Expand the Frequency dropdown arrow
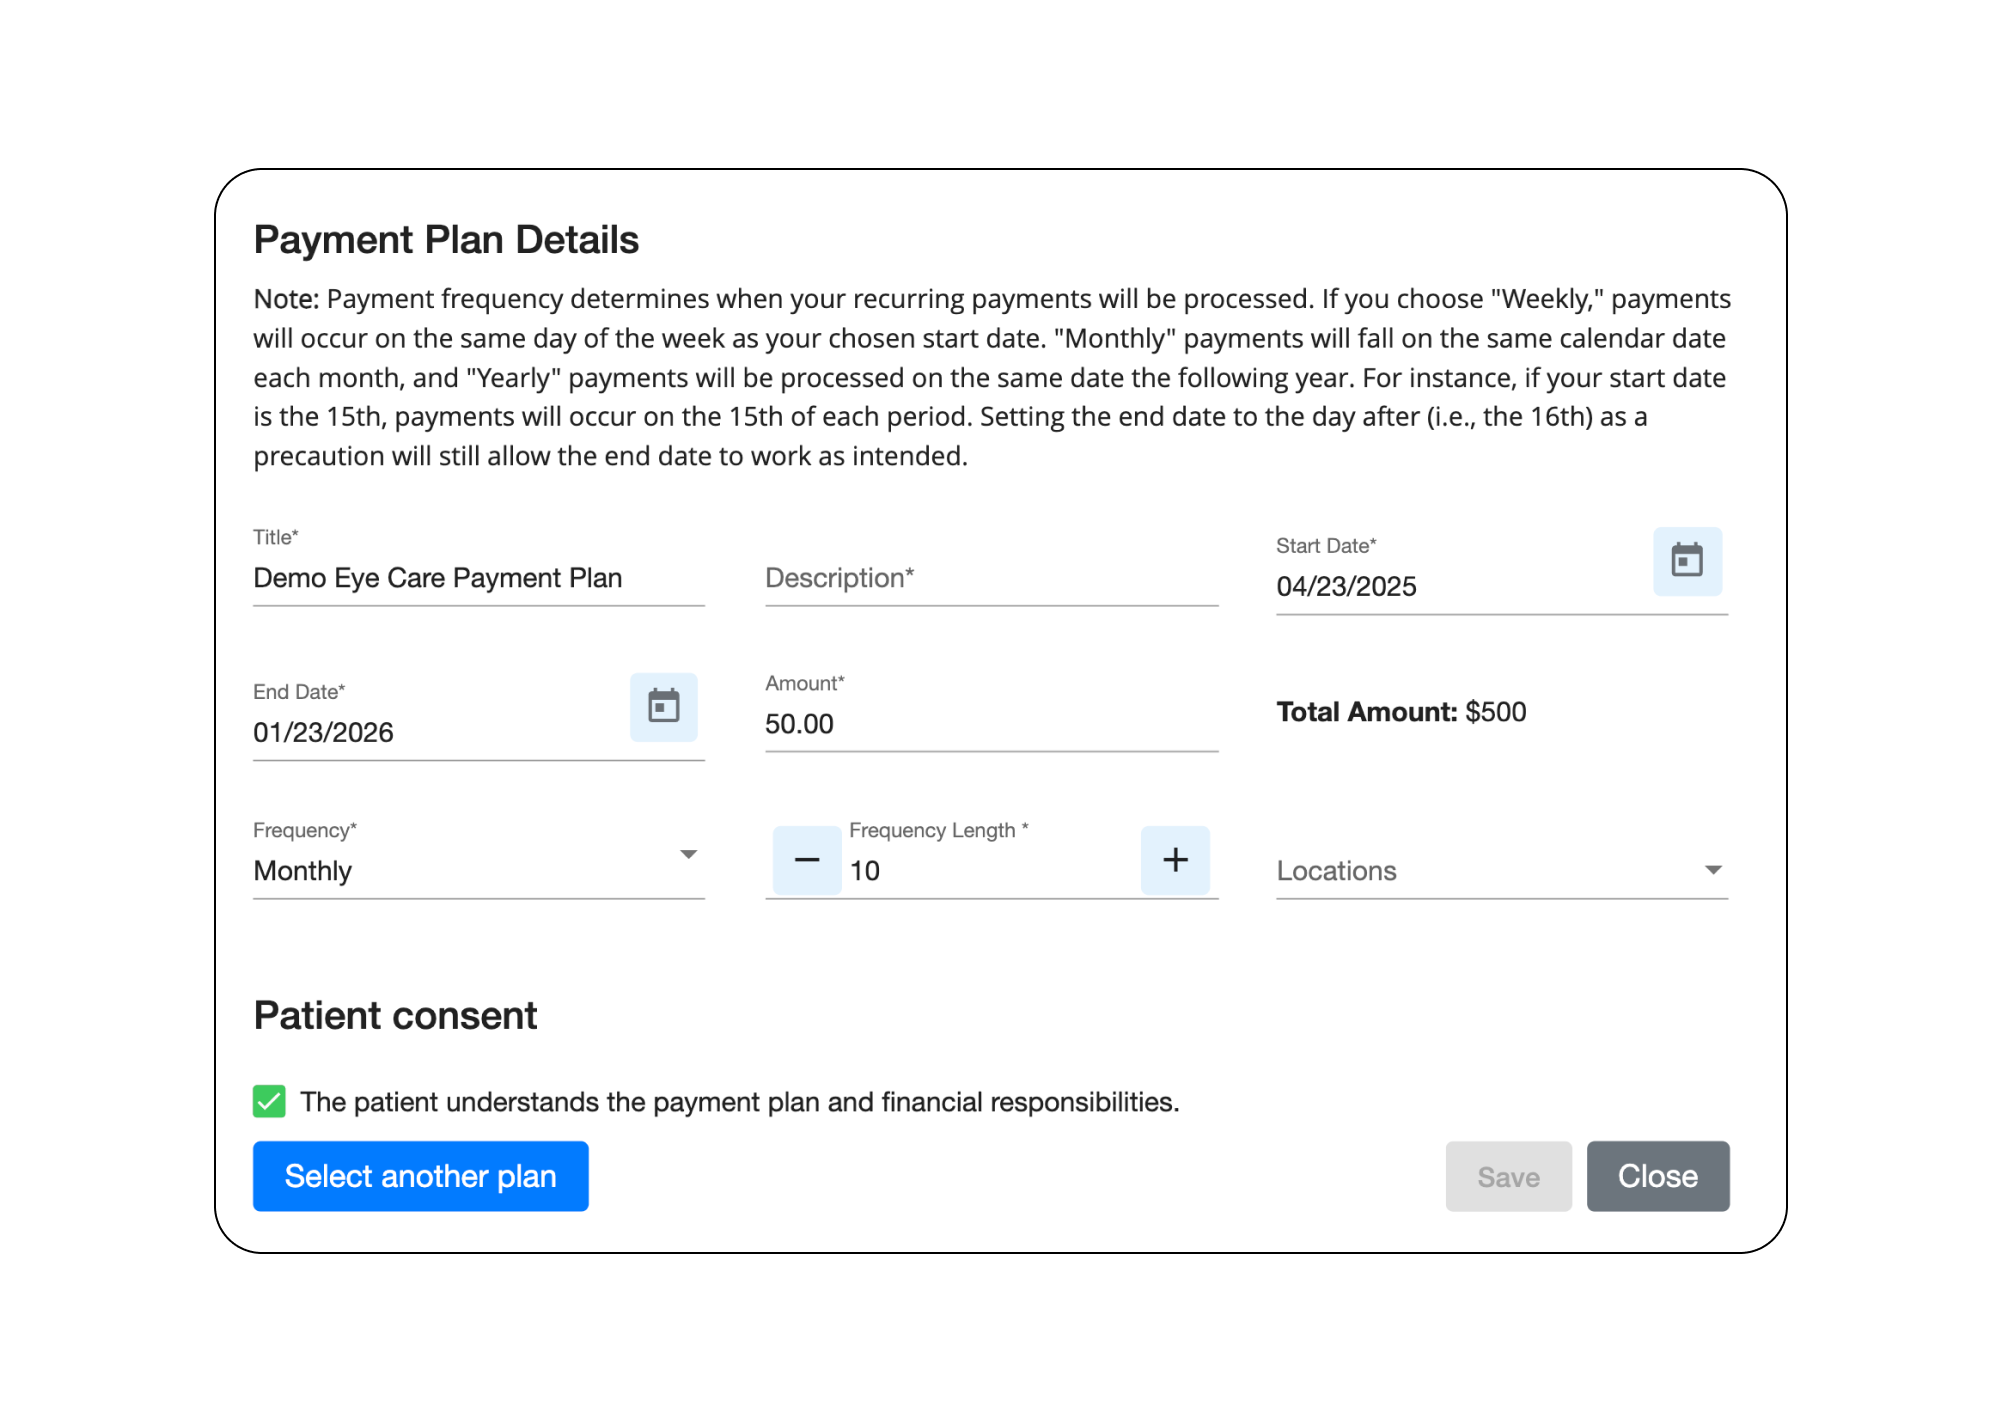Viewport: 2000px width, 1422px height. click(x=688, y=855)
